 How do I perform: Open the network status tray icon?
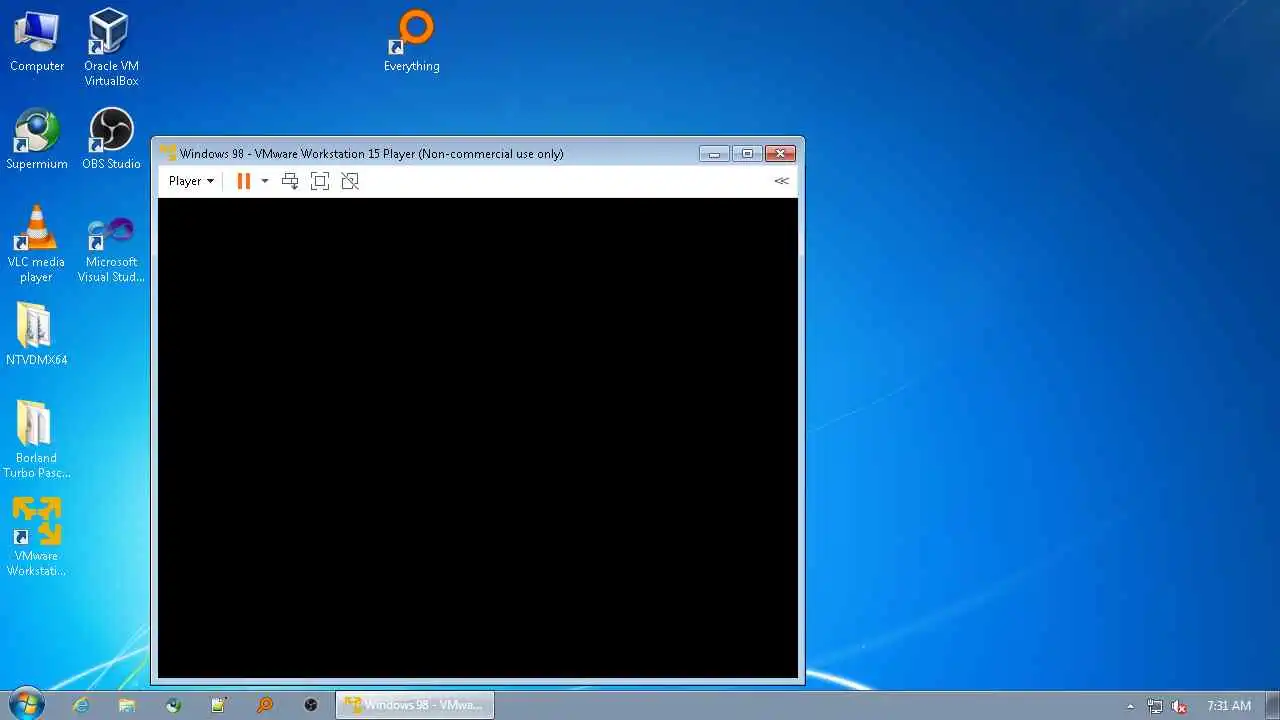(1155, 706)
